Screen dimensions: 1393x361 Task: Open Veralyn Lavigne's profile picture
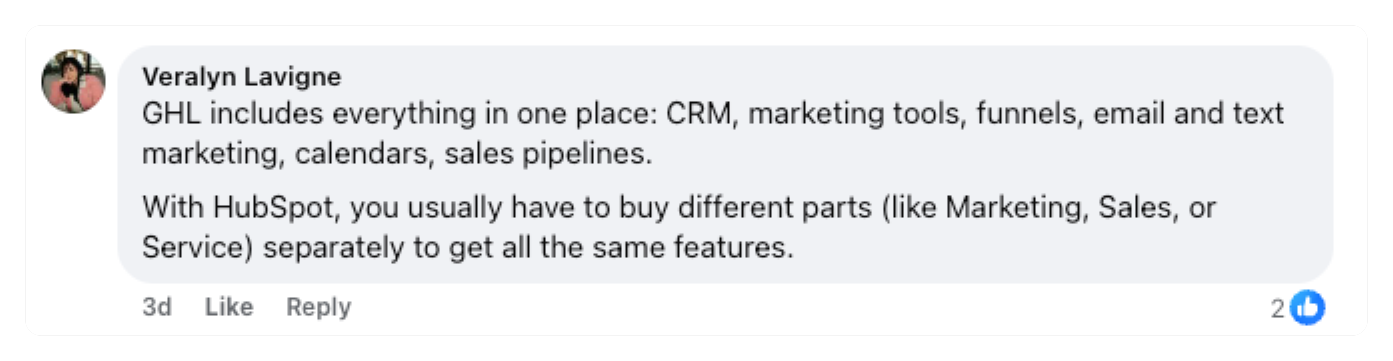pyautogui.click(x=73, y=81)
